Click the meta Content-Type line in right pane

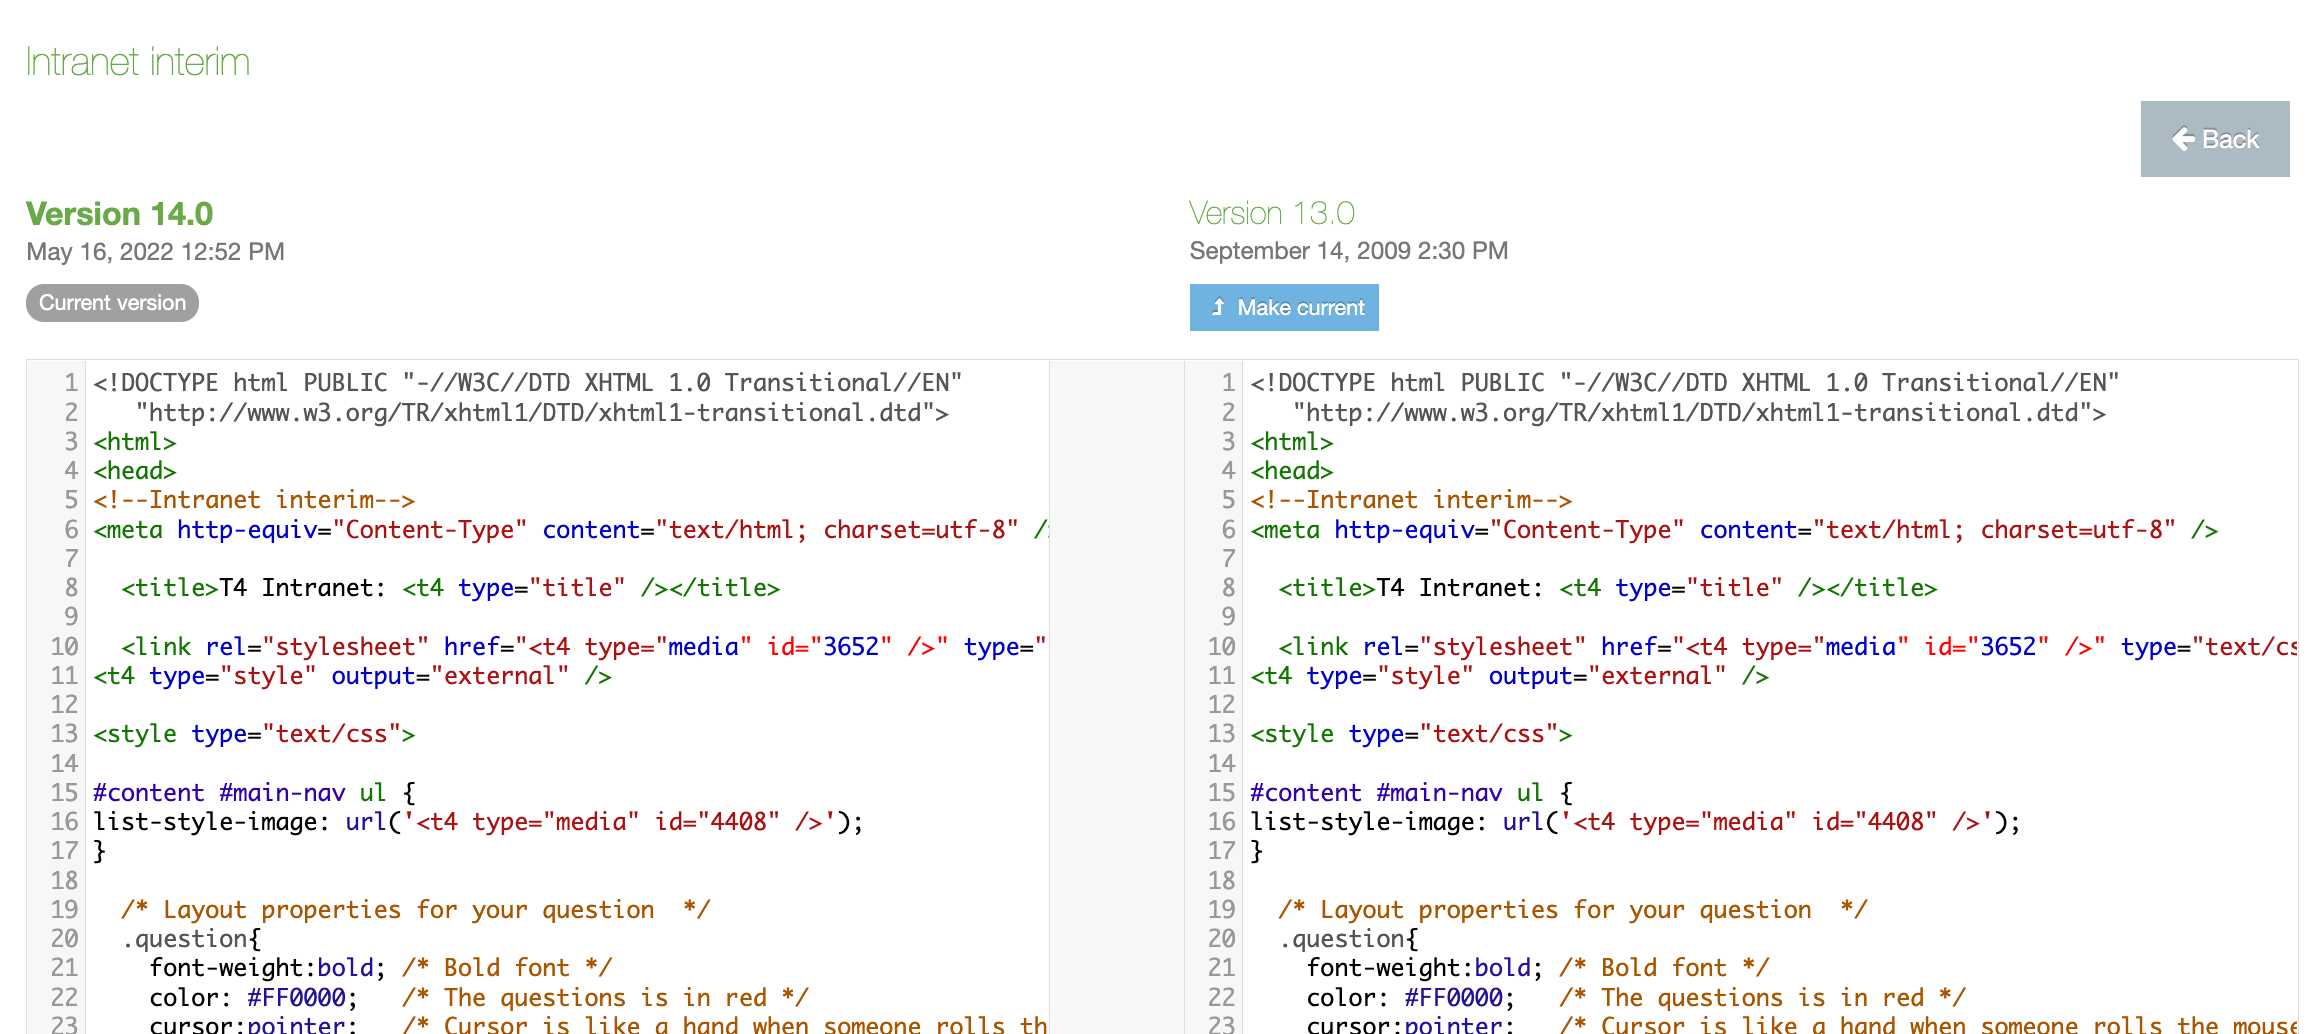pos(1733,530)
